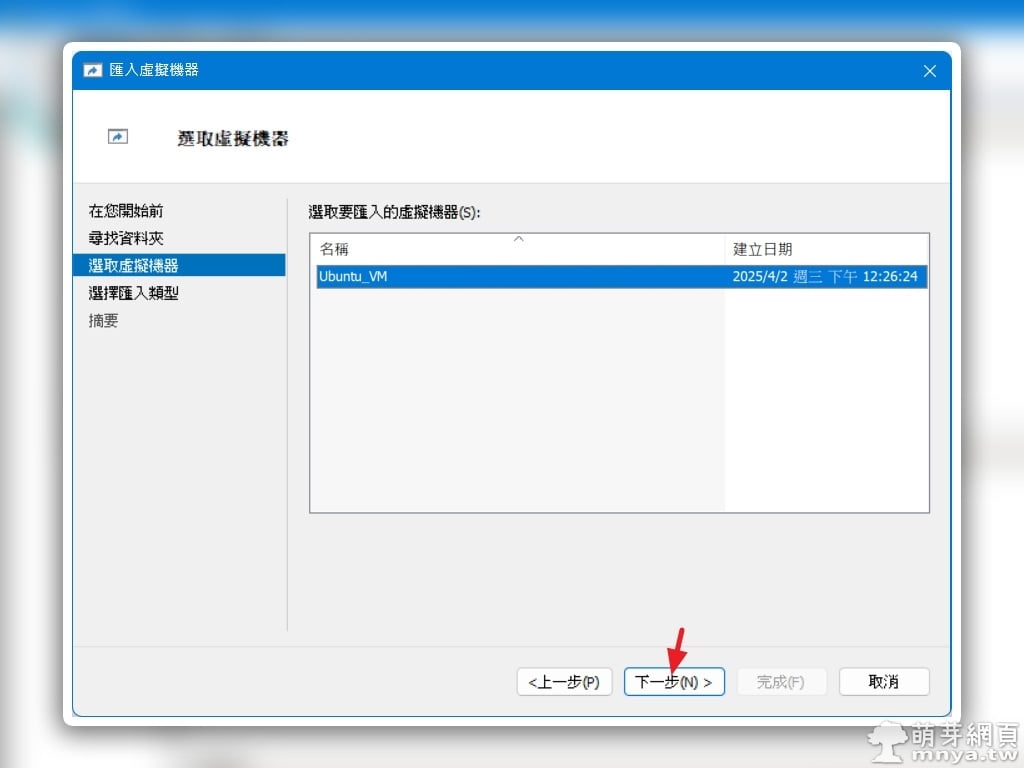Cancel the import with 取消 button
Screen dimensions: 1024x768
pyautogui.click(x=884, y=682)
